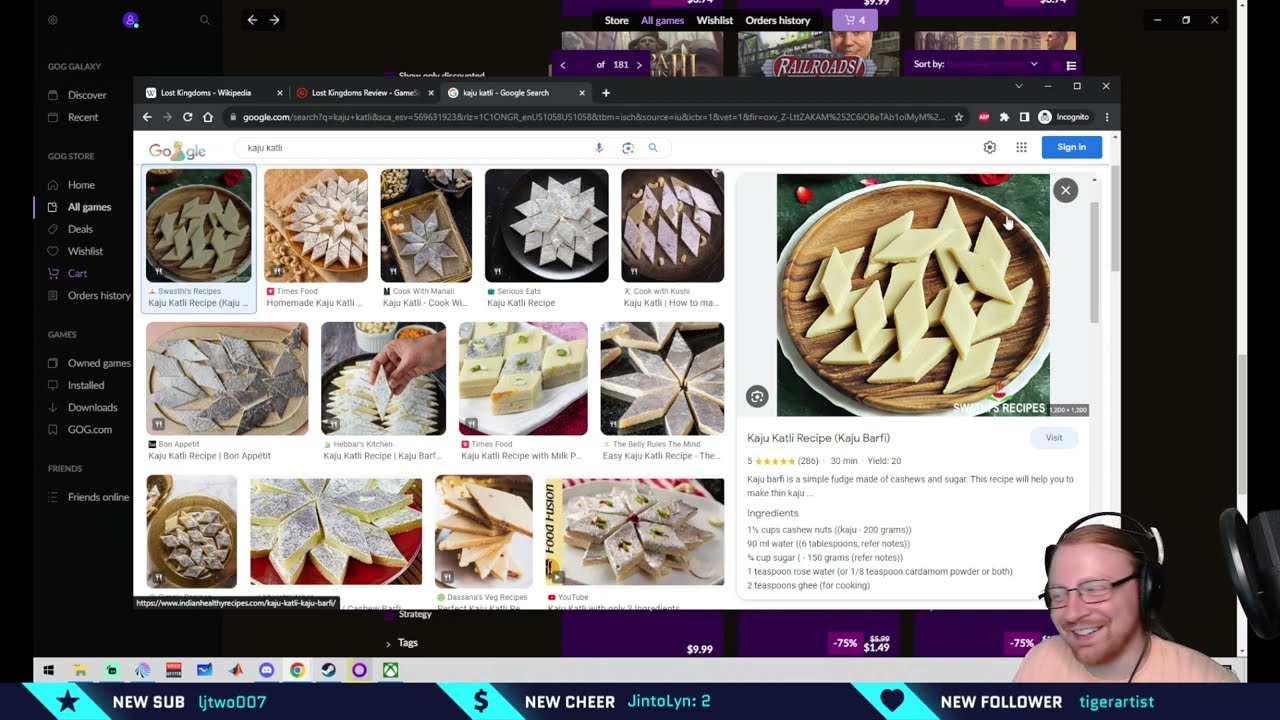Image resolution: width=1280 pixels, height=720 pixels.
Task: Open the GOG Galaxy user profile avatar
Action: tap(130, 20)
